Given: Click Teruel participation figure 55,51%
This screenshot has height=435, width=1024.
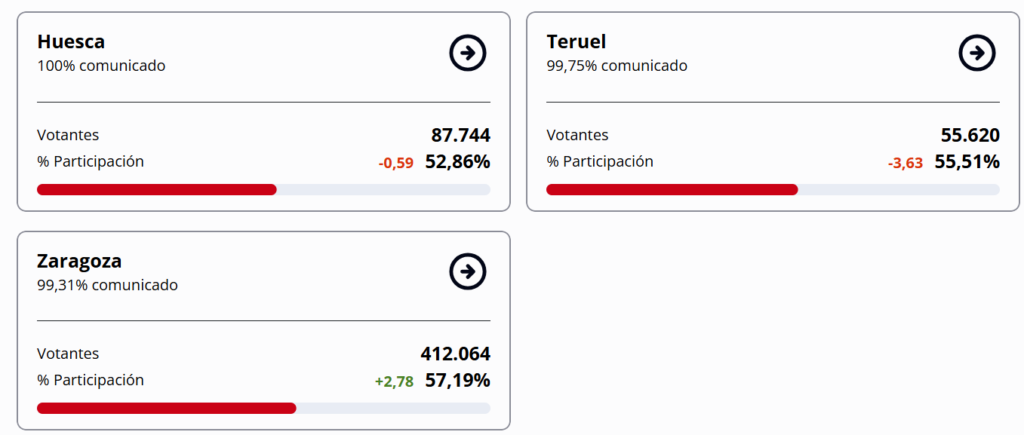Looking at the screenshot, I should pos(967,162).
